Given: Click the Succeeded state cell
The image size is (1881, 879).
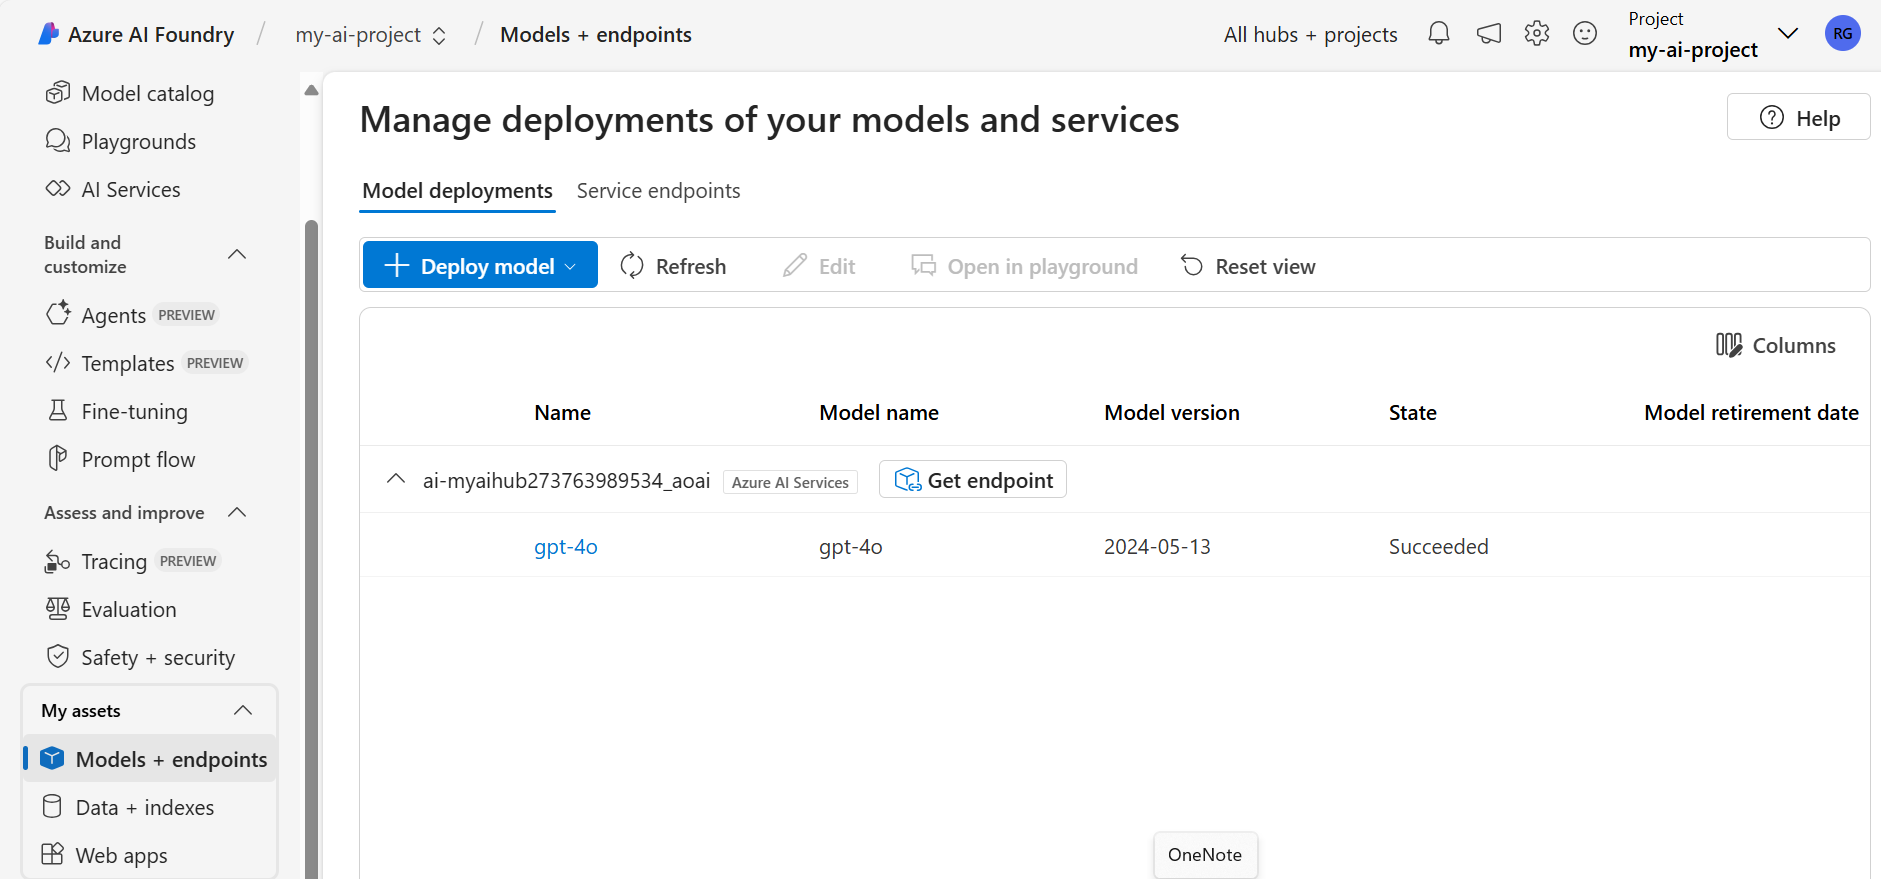Looking at the screenshot, I should pos(1438,546).
